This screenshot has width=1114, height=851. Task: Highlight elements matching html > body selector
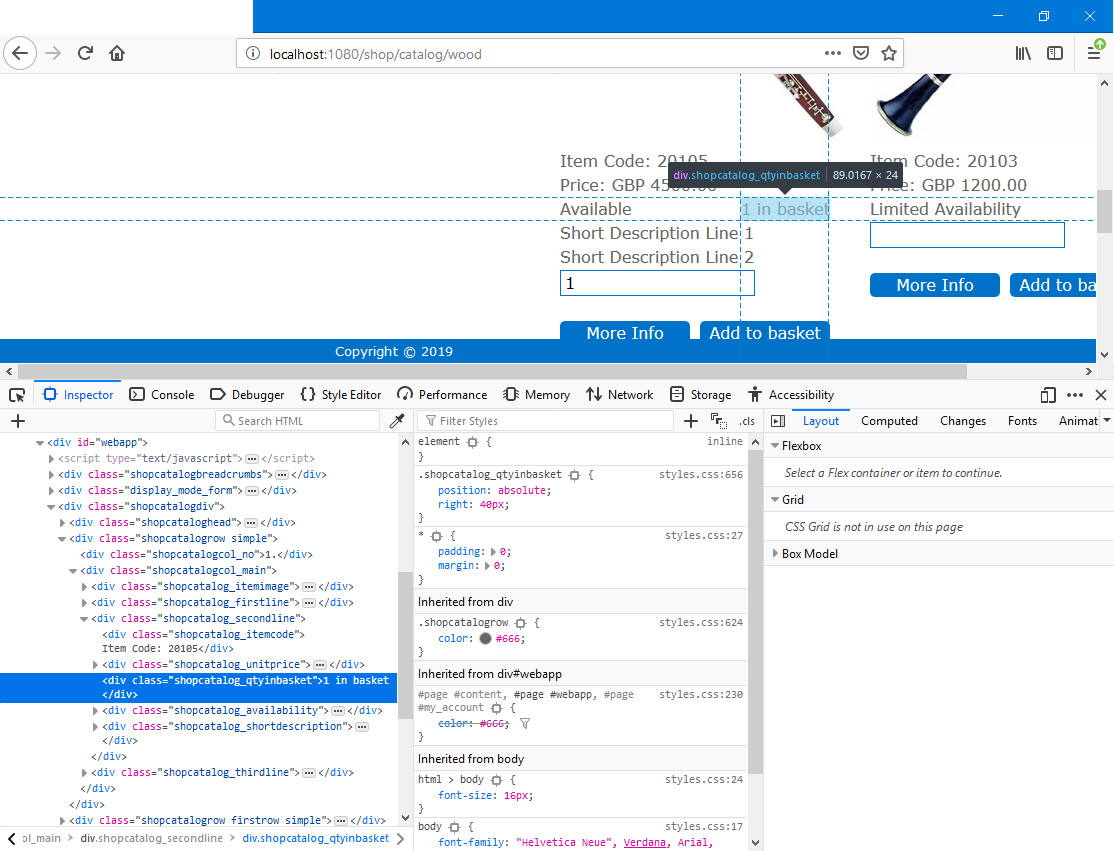tap(497, 780)
